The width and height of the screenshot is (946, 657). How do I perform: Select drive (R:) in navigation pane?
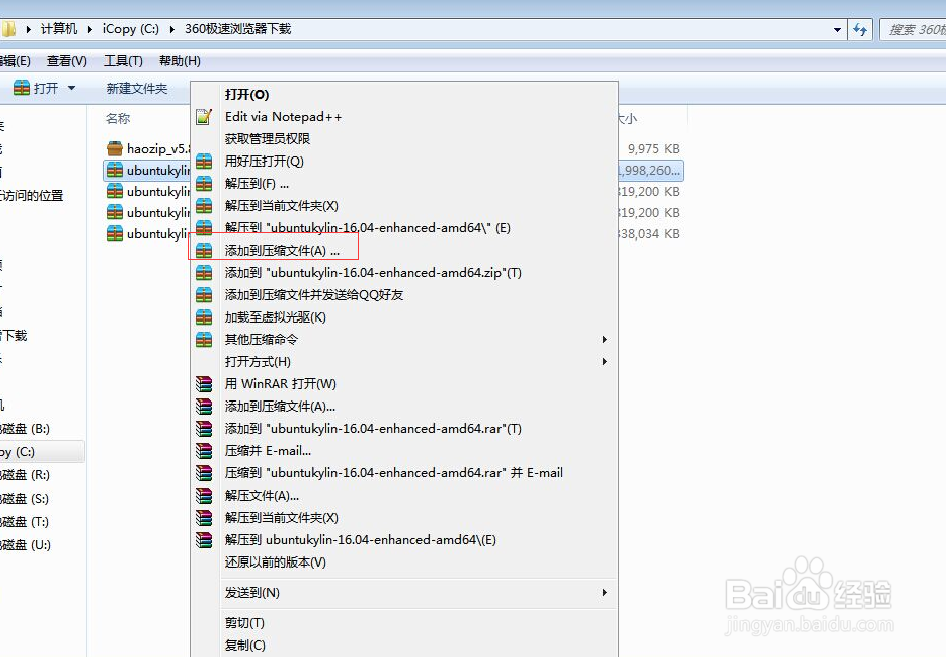[25, 475]
